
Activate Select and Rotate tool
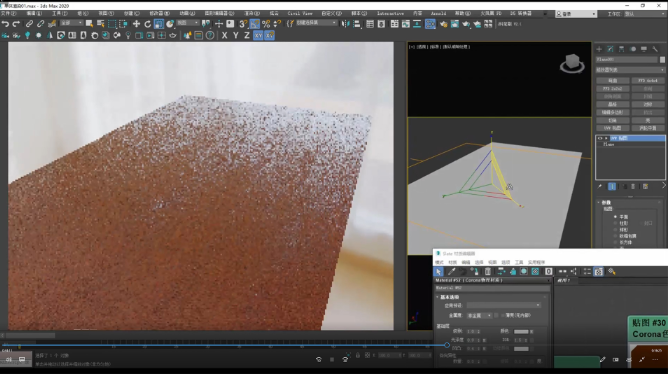click(x=148, y=24)
